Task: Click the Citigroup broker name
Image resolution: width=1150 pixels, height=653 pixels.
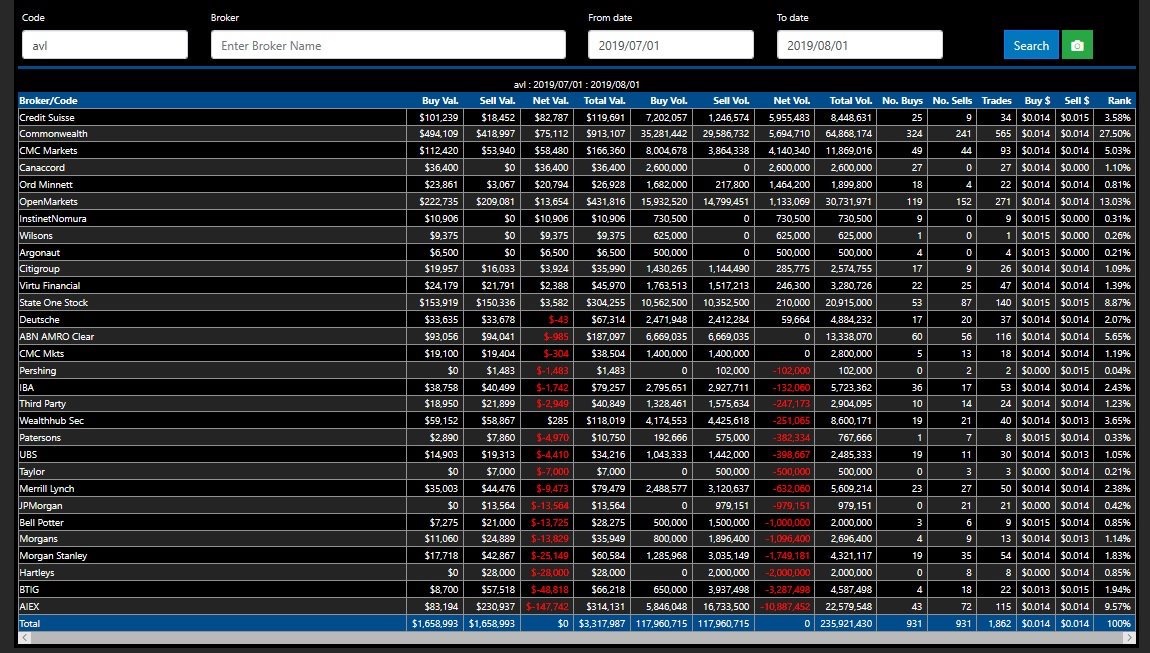Action: point(40,269)
